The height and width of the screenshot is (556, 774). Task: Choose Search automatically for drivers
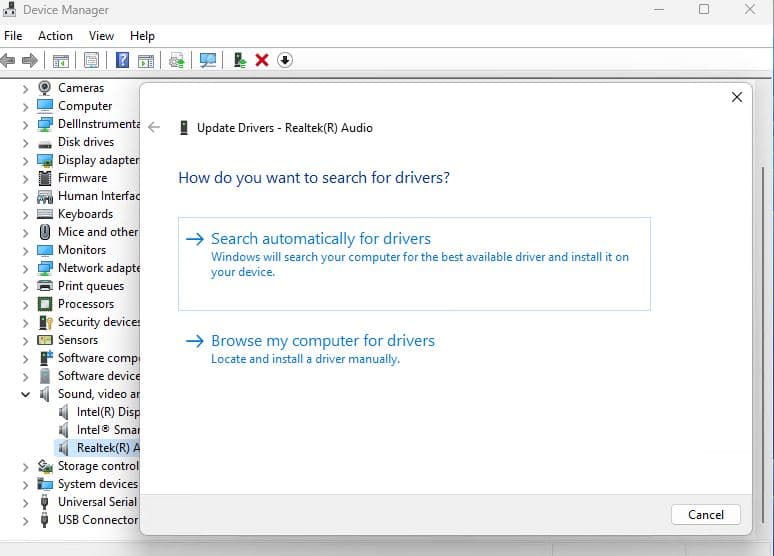tap(320, 239)
